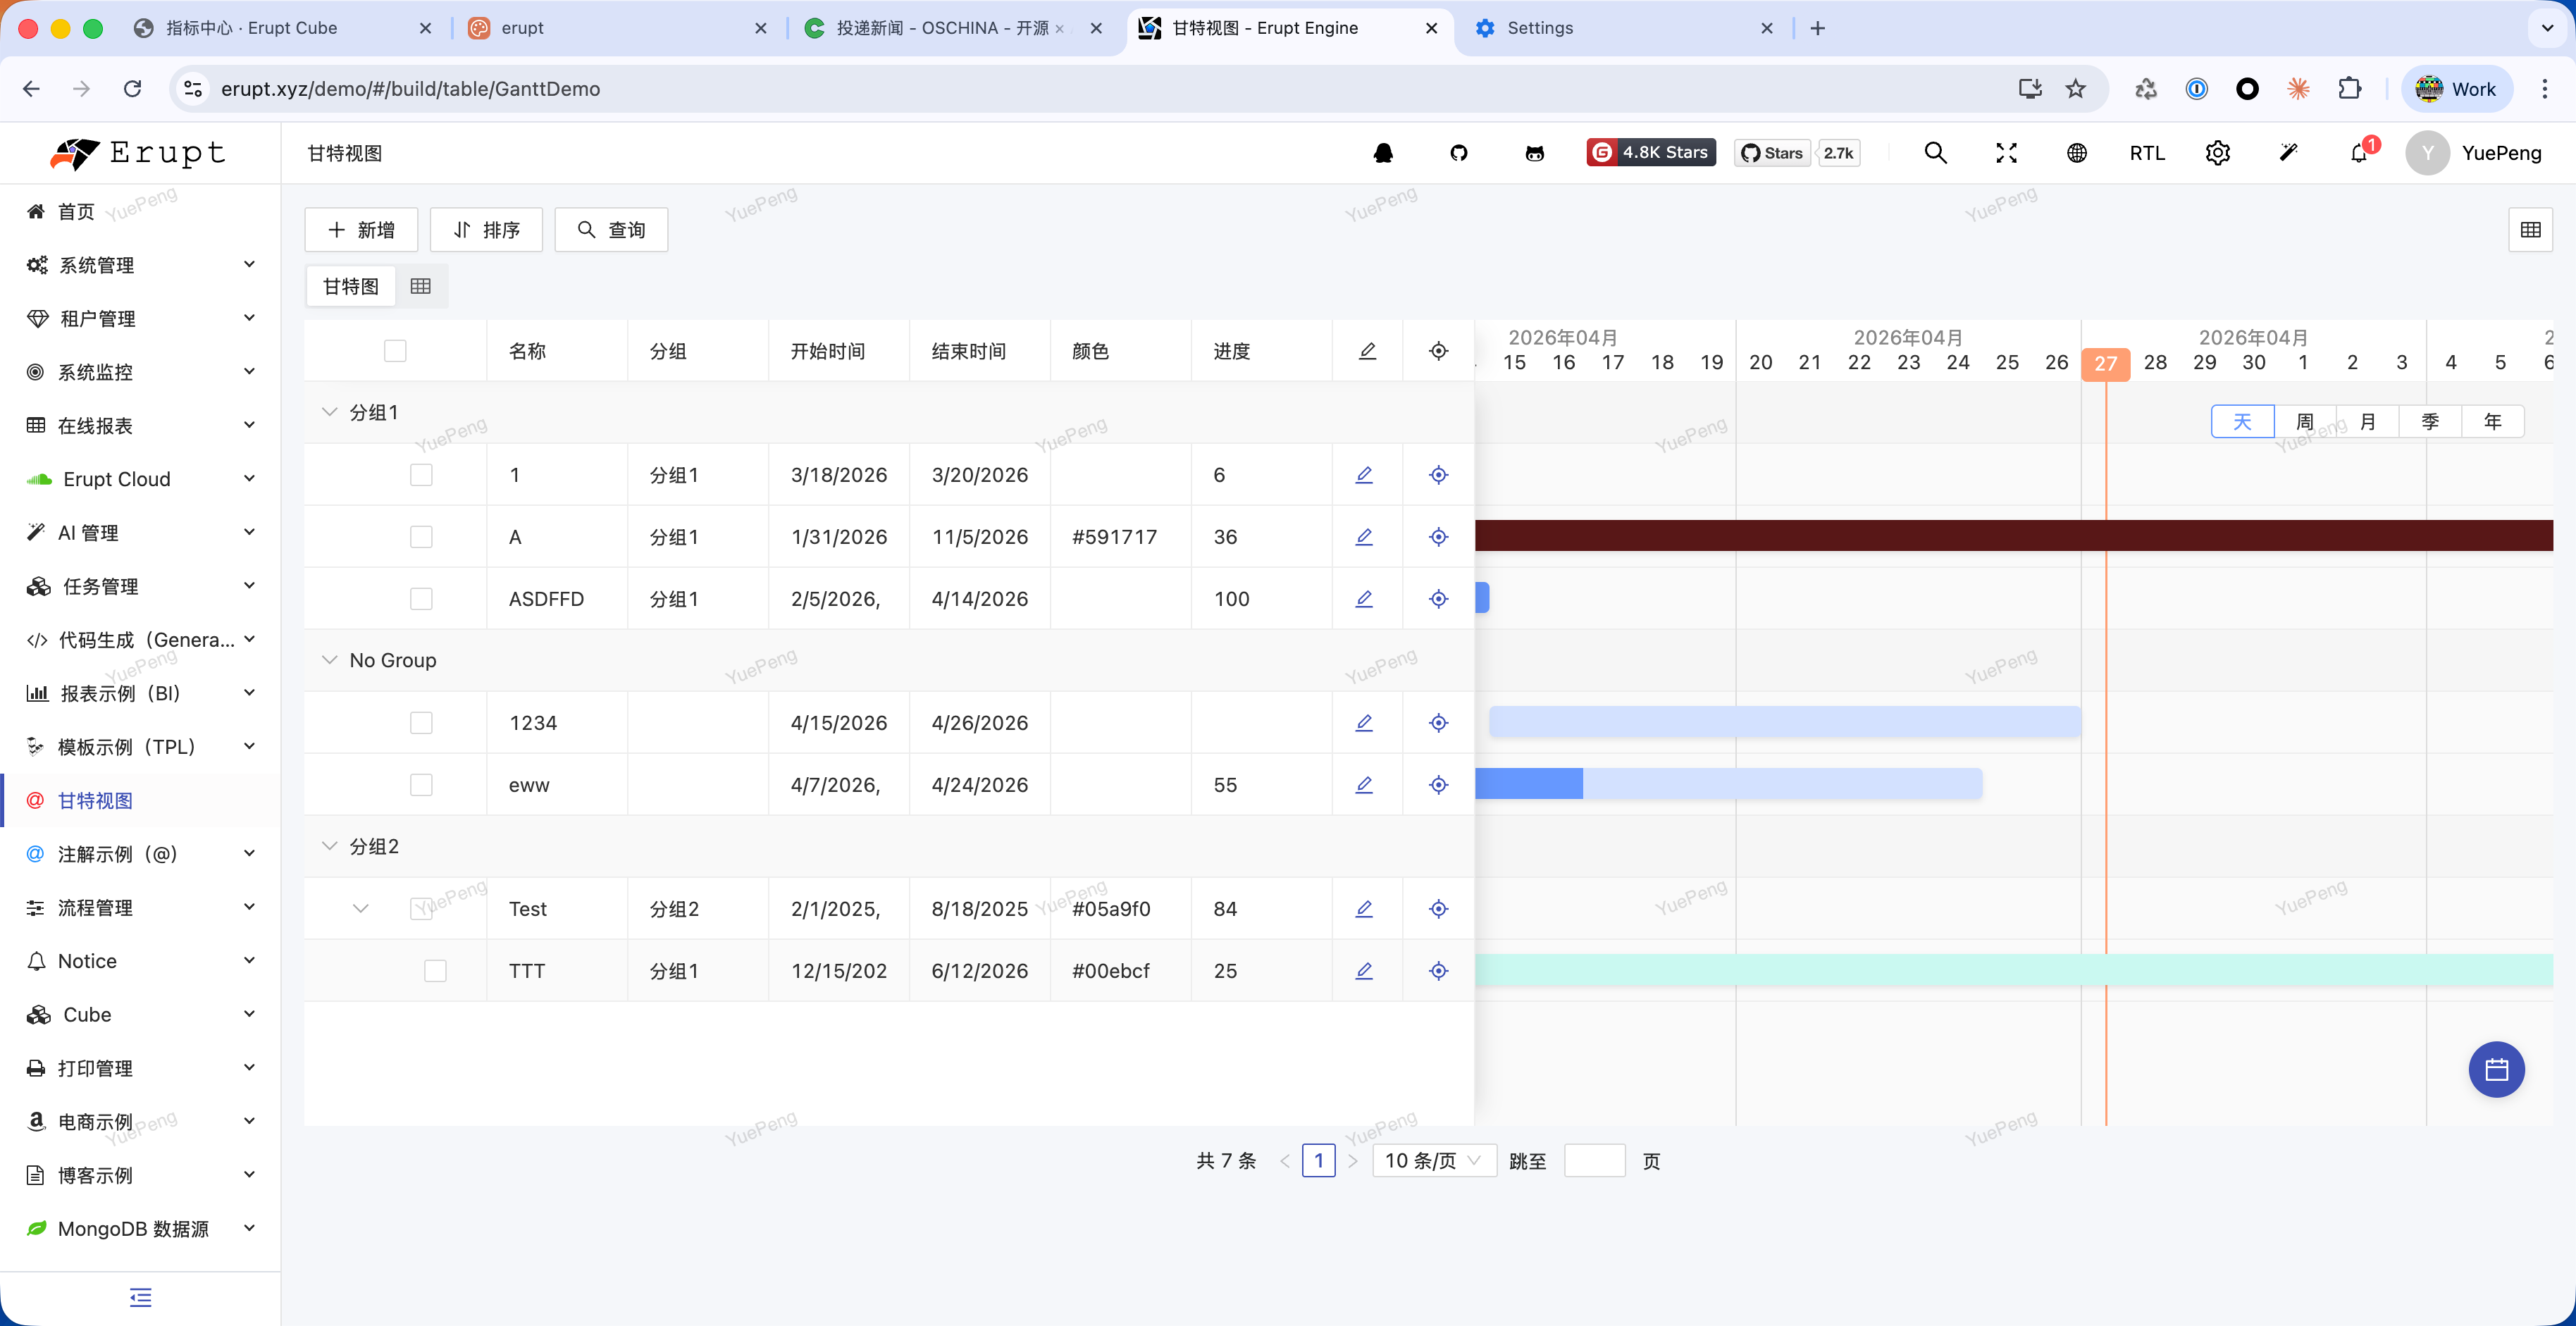Collapse the sidebar menu icon at bottom
The width and height of the screenshot is (2576, 1326).
click(x=140, y=1298)
